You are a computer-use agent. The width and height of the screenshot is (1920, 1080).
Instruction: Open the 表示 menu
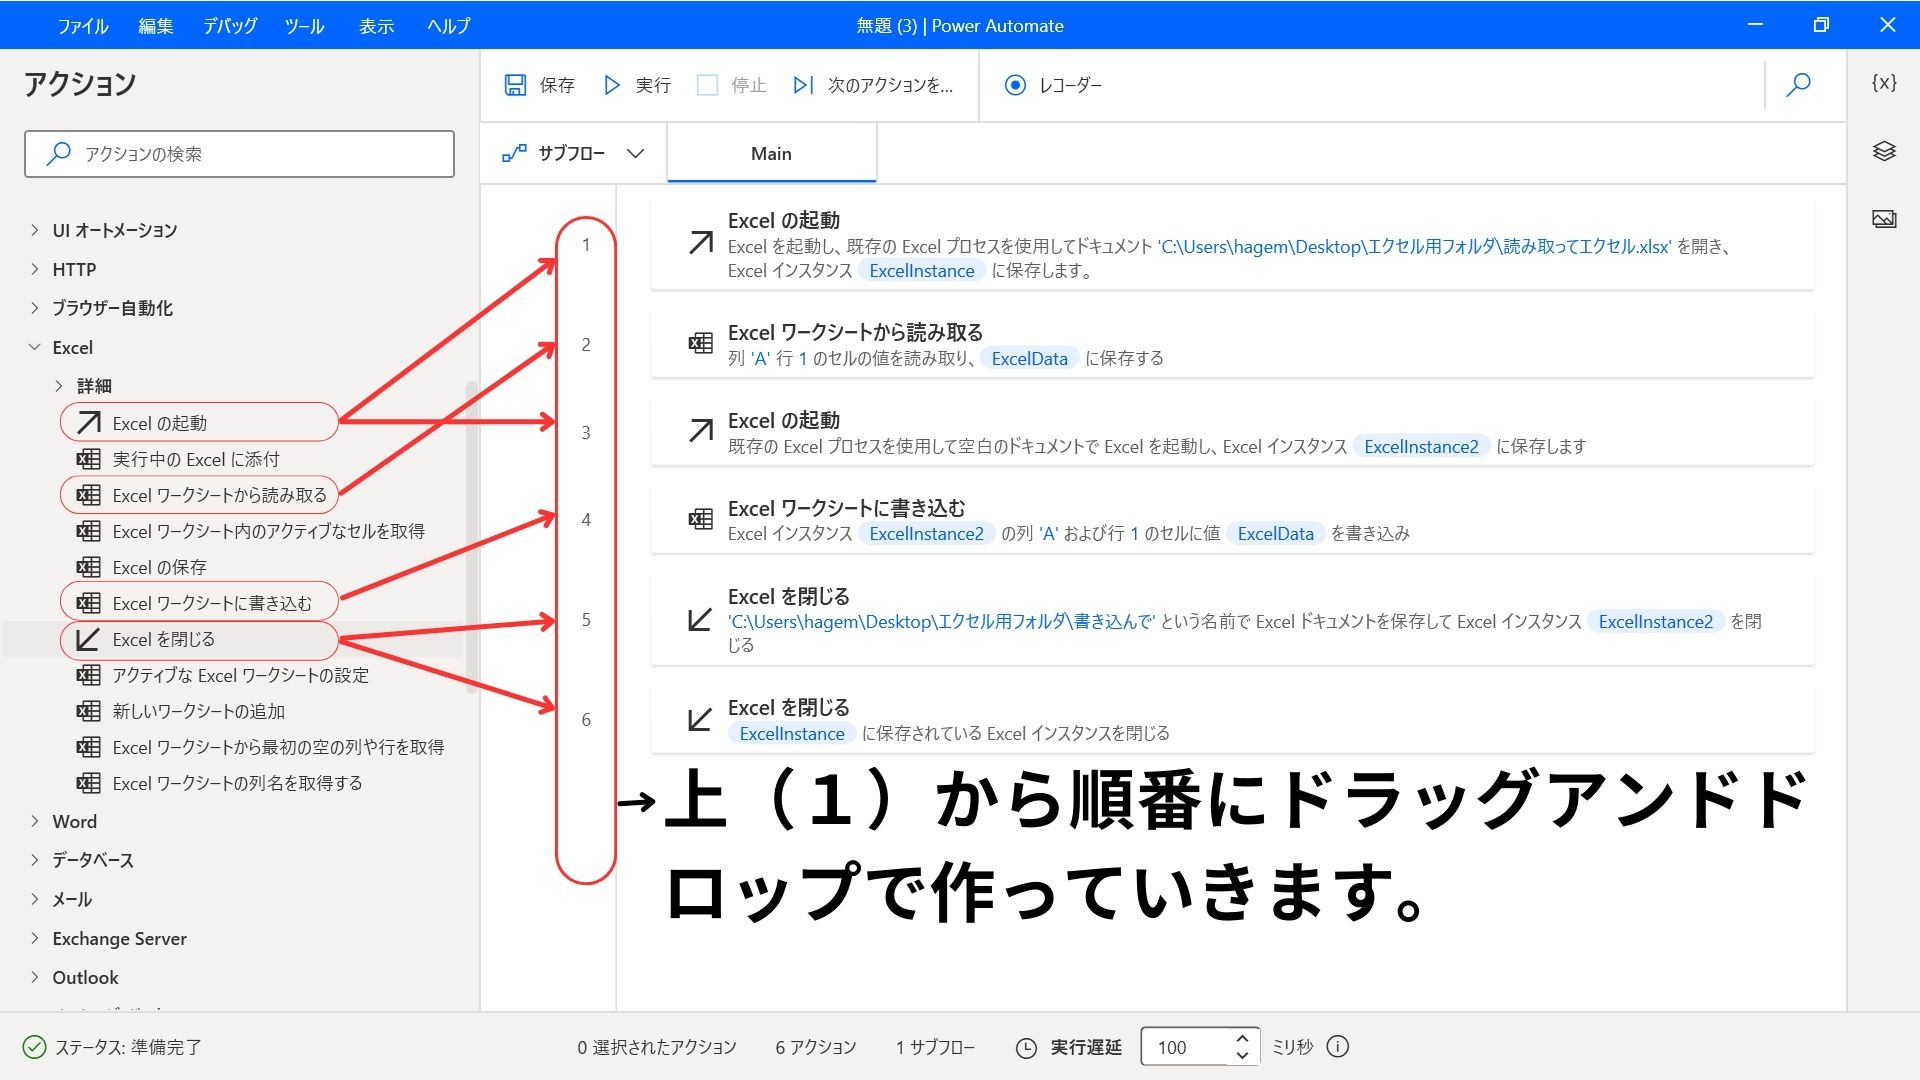point(376,26)
